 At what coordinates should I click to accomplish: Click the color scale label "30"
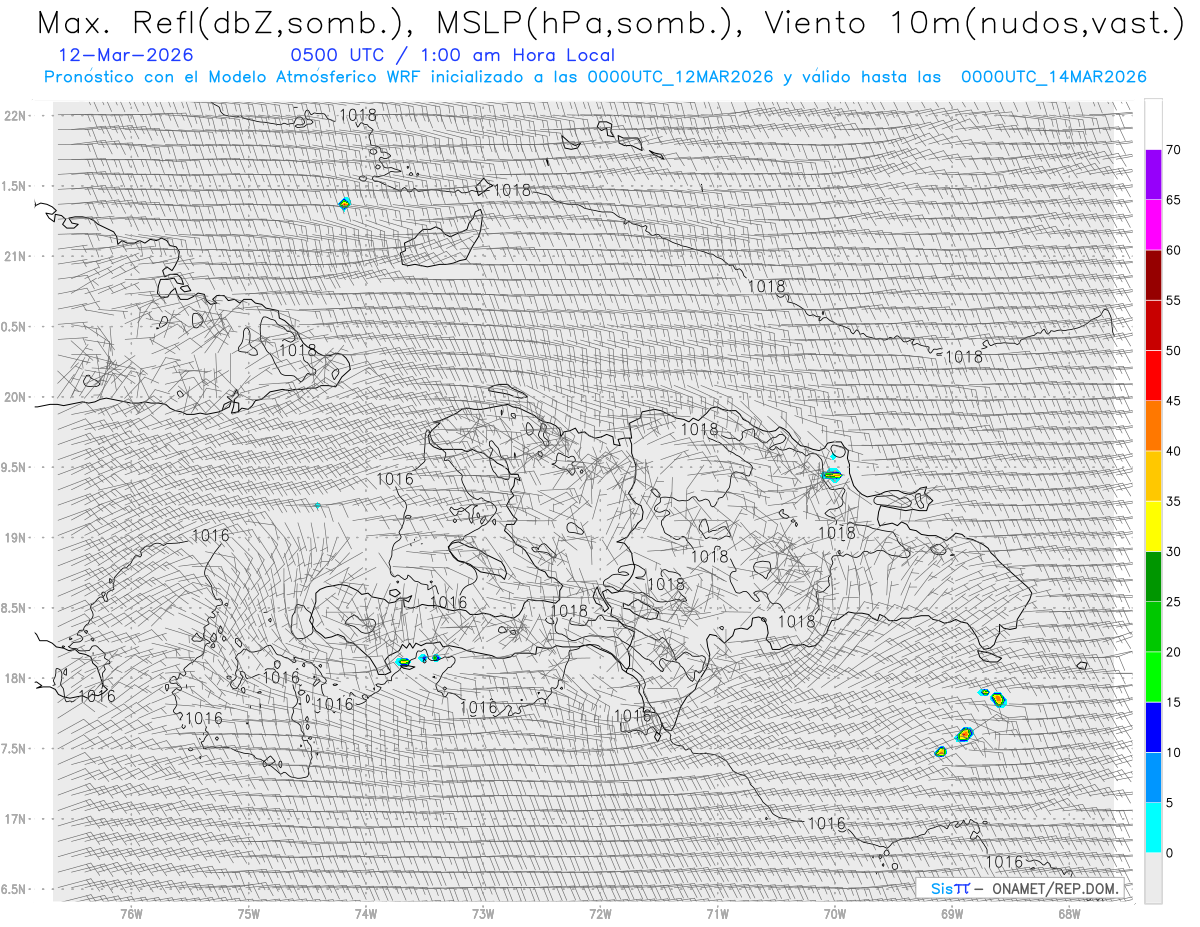[1173, 551]
